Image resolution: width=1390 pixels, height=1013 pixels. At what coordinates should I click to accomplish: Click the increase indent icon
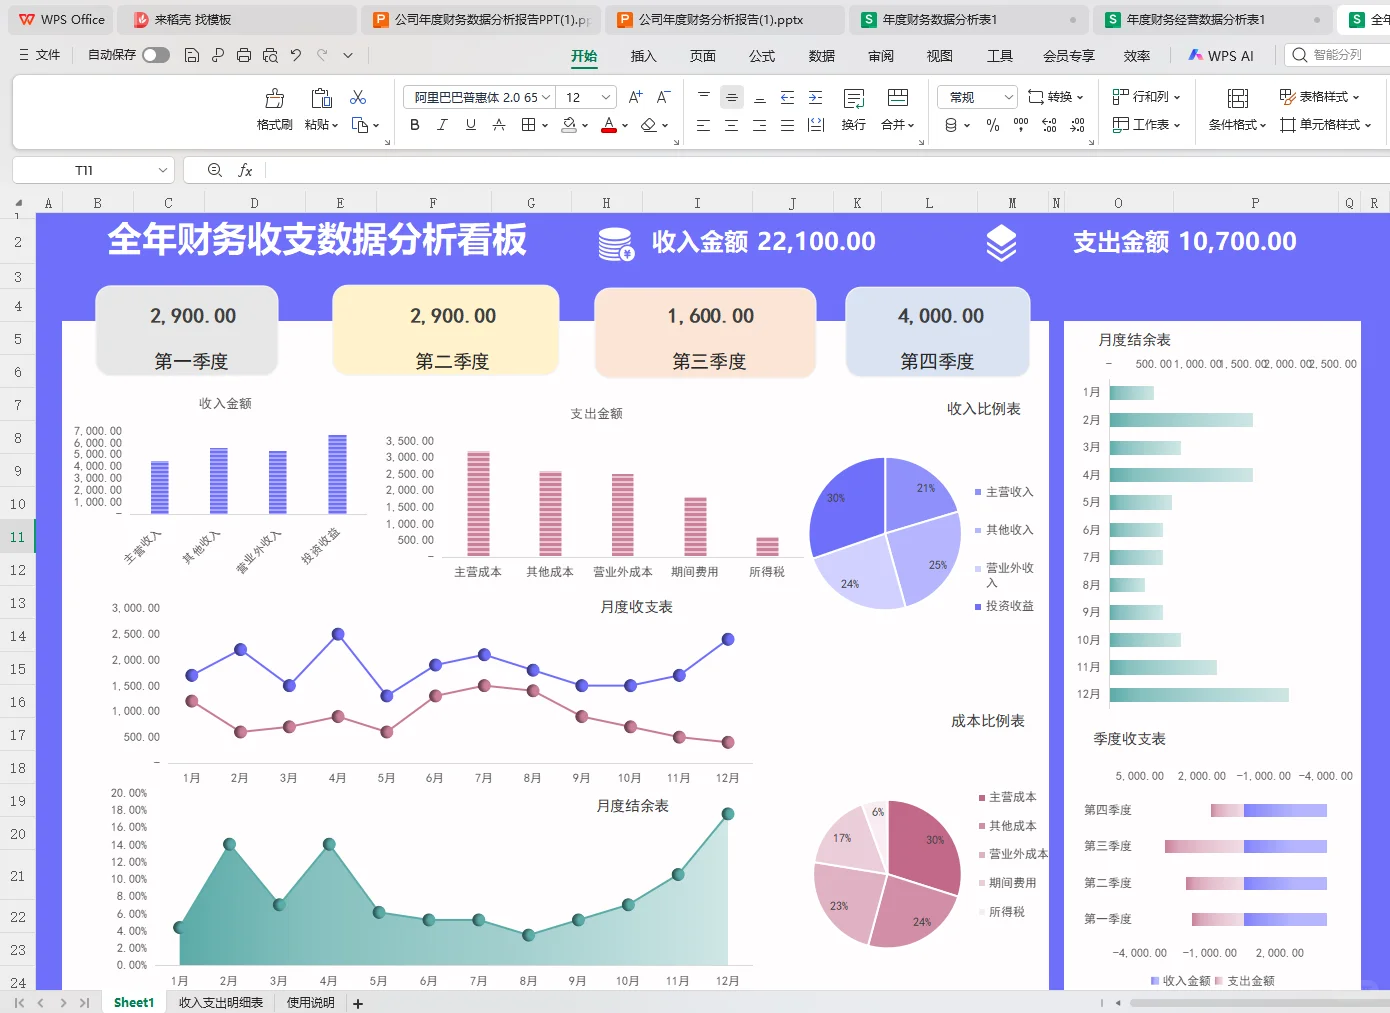tap(816, 97)
